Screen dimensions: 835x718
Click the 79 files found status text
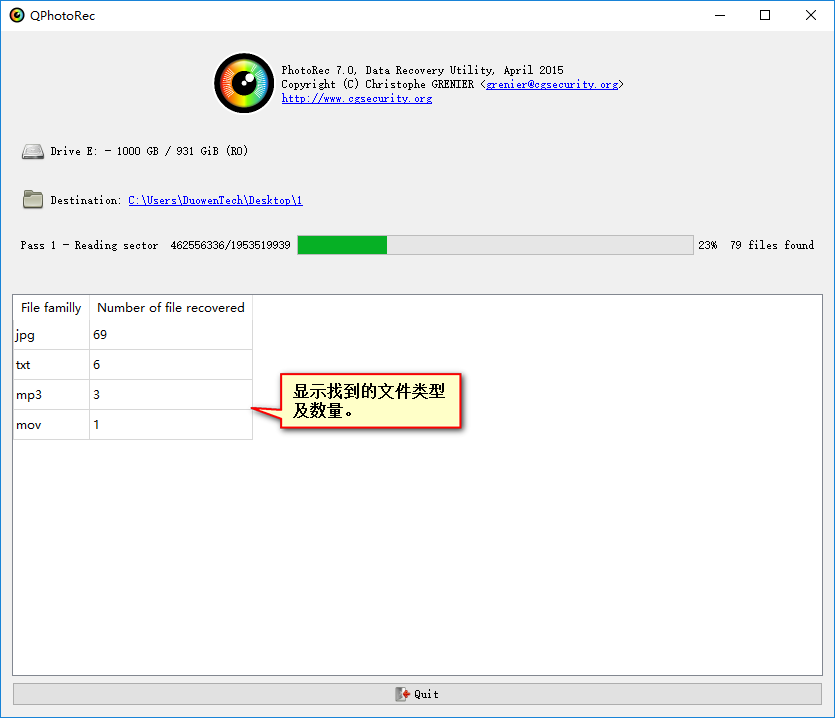pos(772,245)
